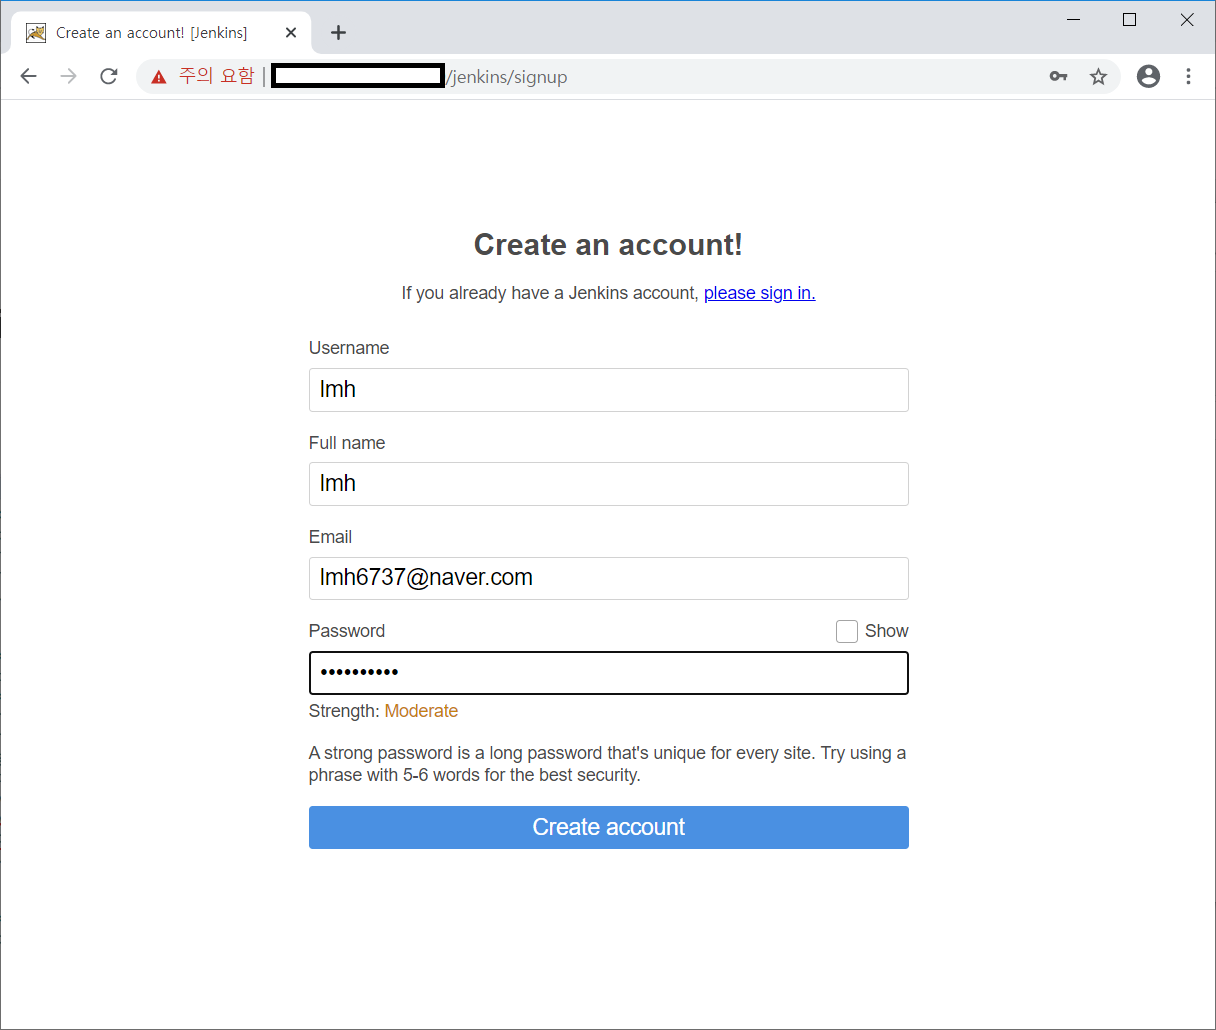
Task: Click the Full name field label
Action: click(x=347, y=443)
